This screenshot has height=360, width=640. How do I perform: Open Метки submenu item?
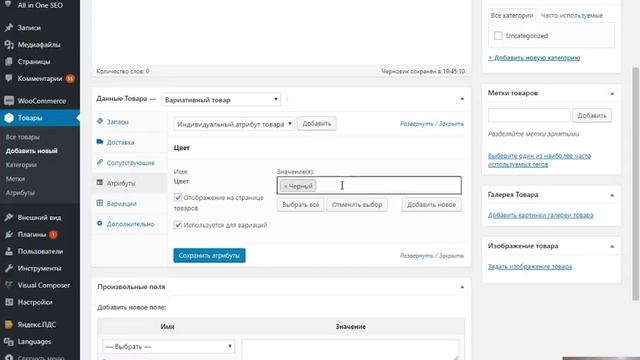coord(16,179)
